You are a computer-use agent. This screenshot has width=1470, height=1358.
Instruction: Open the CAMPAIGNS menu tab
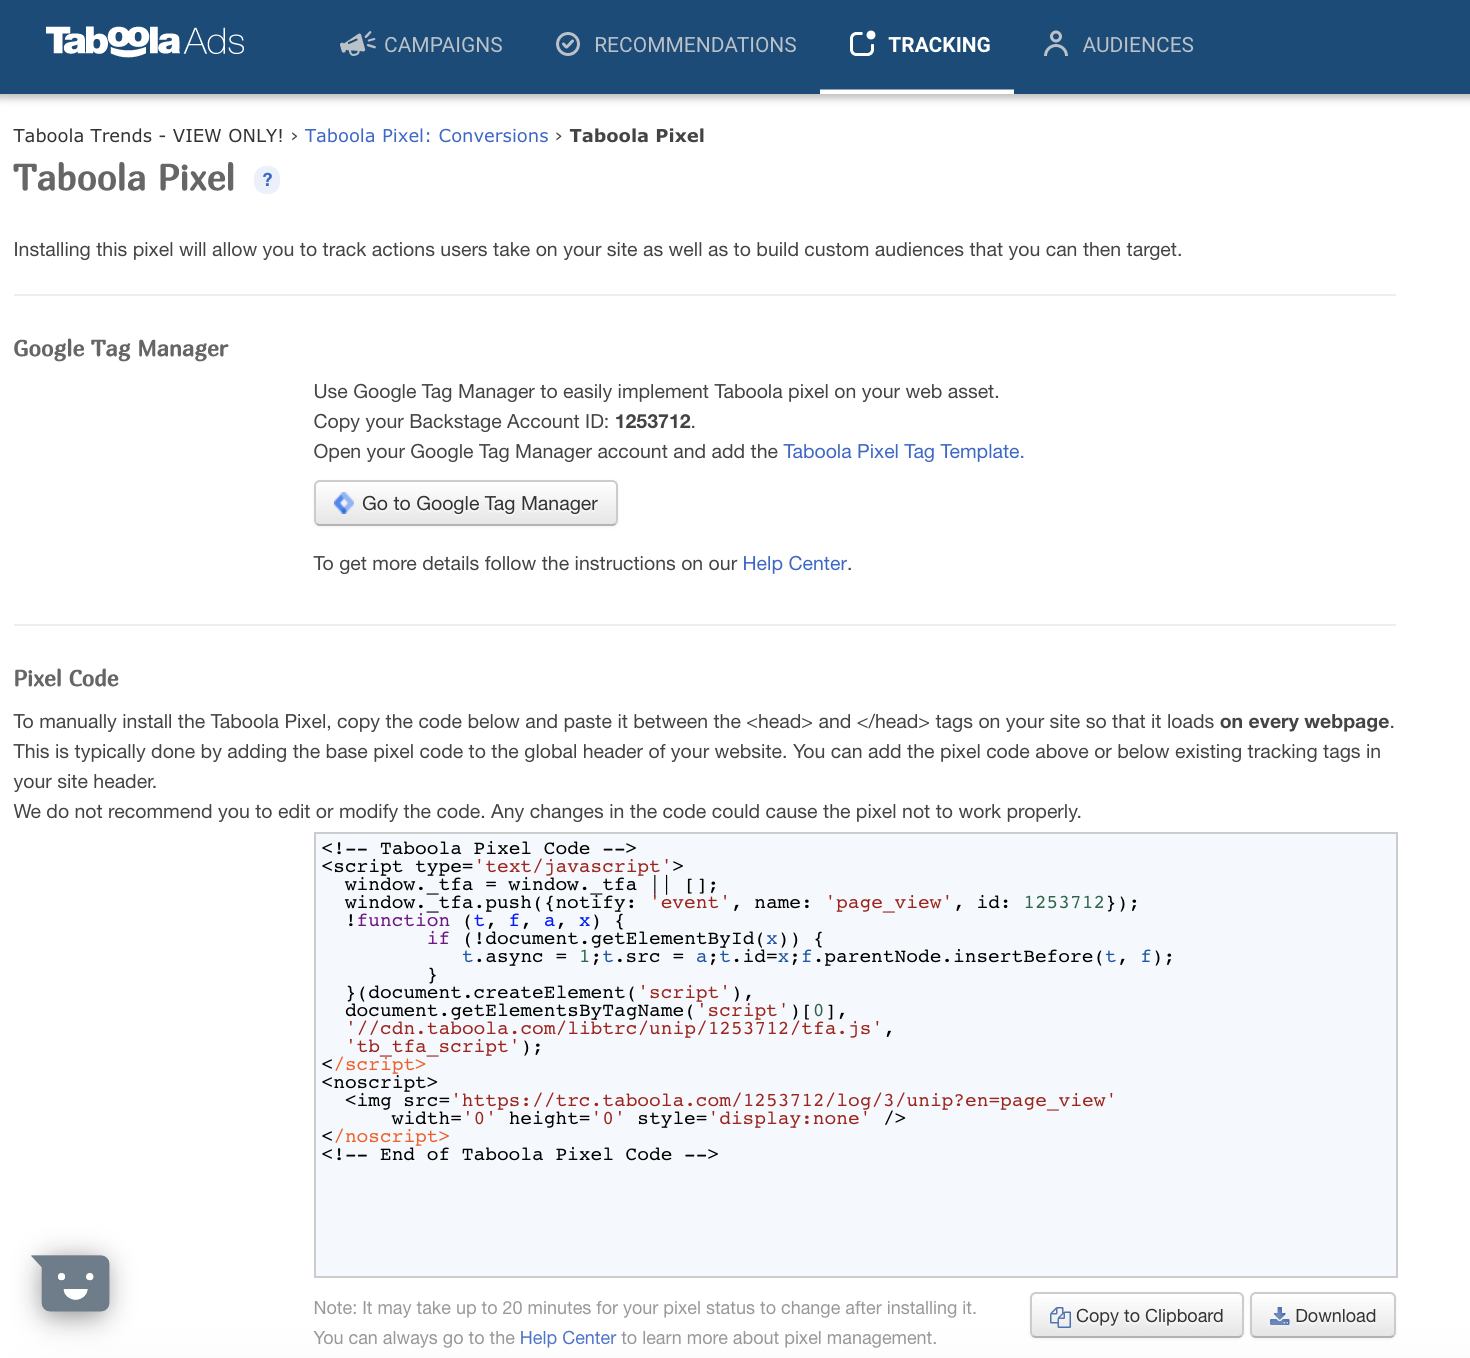pyautogui.click(x=421, y=45)
